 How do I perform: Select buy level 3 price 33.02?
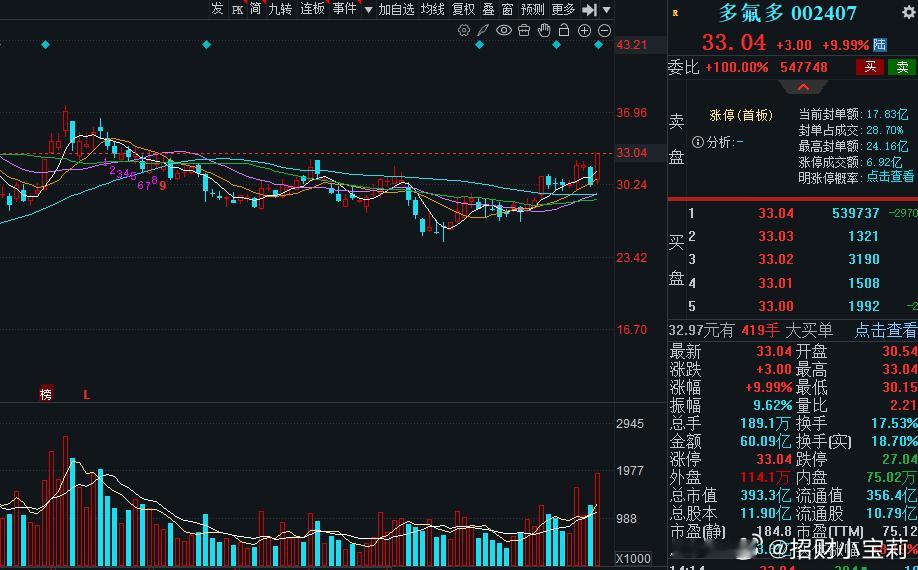[x=776, y=259]
